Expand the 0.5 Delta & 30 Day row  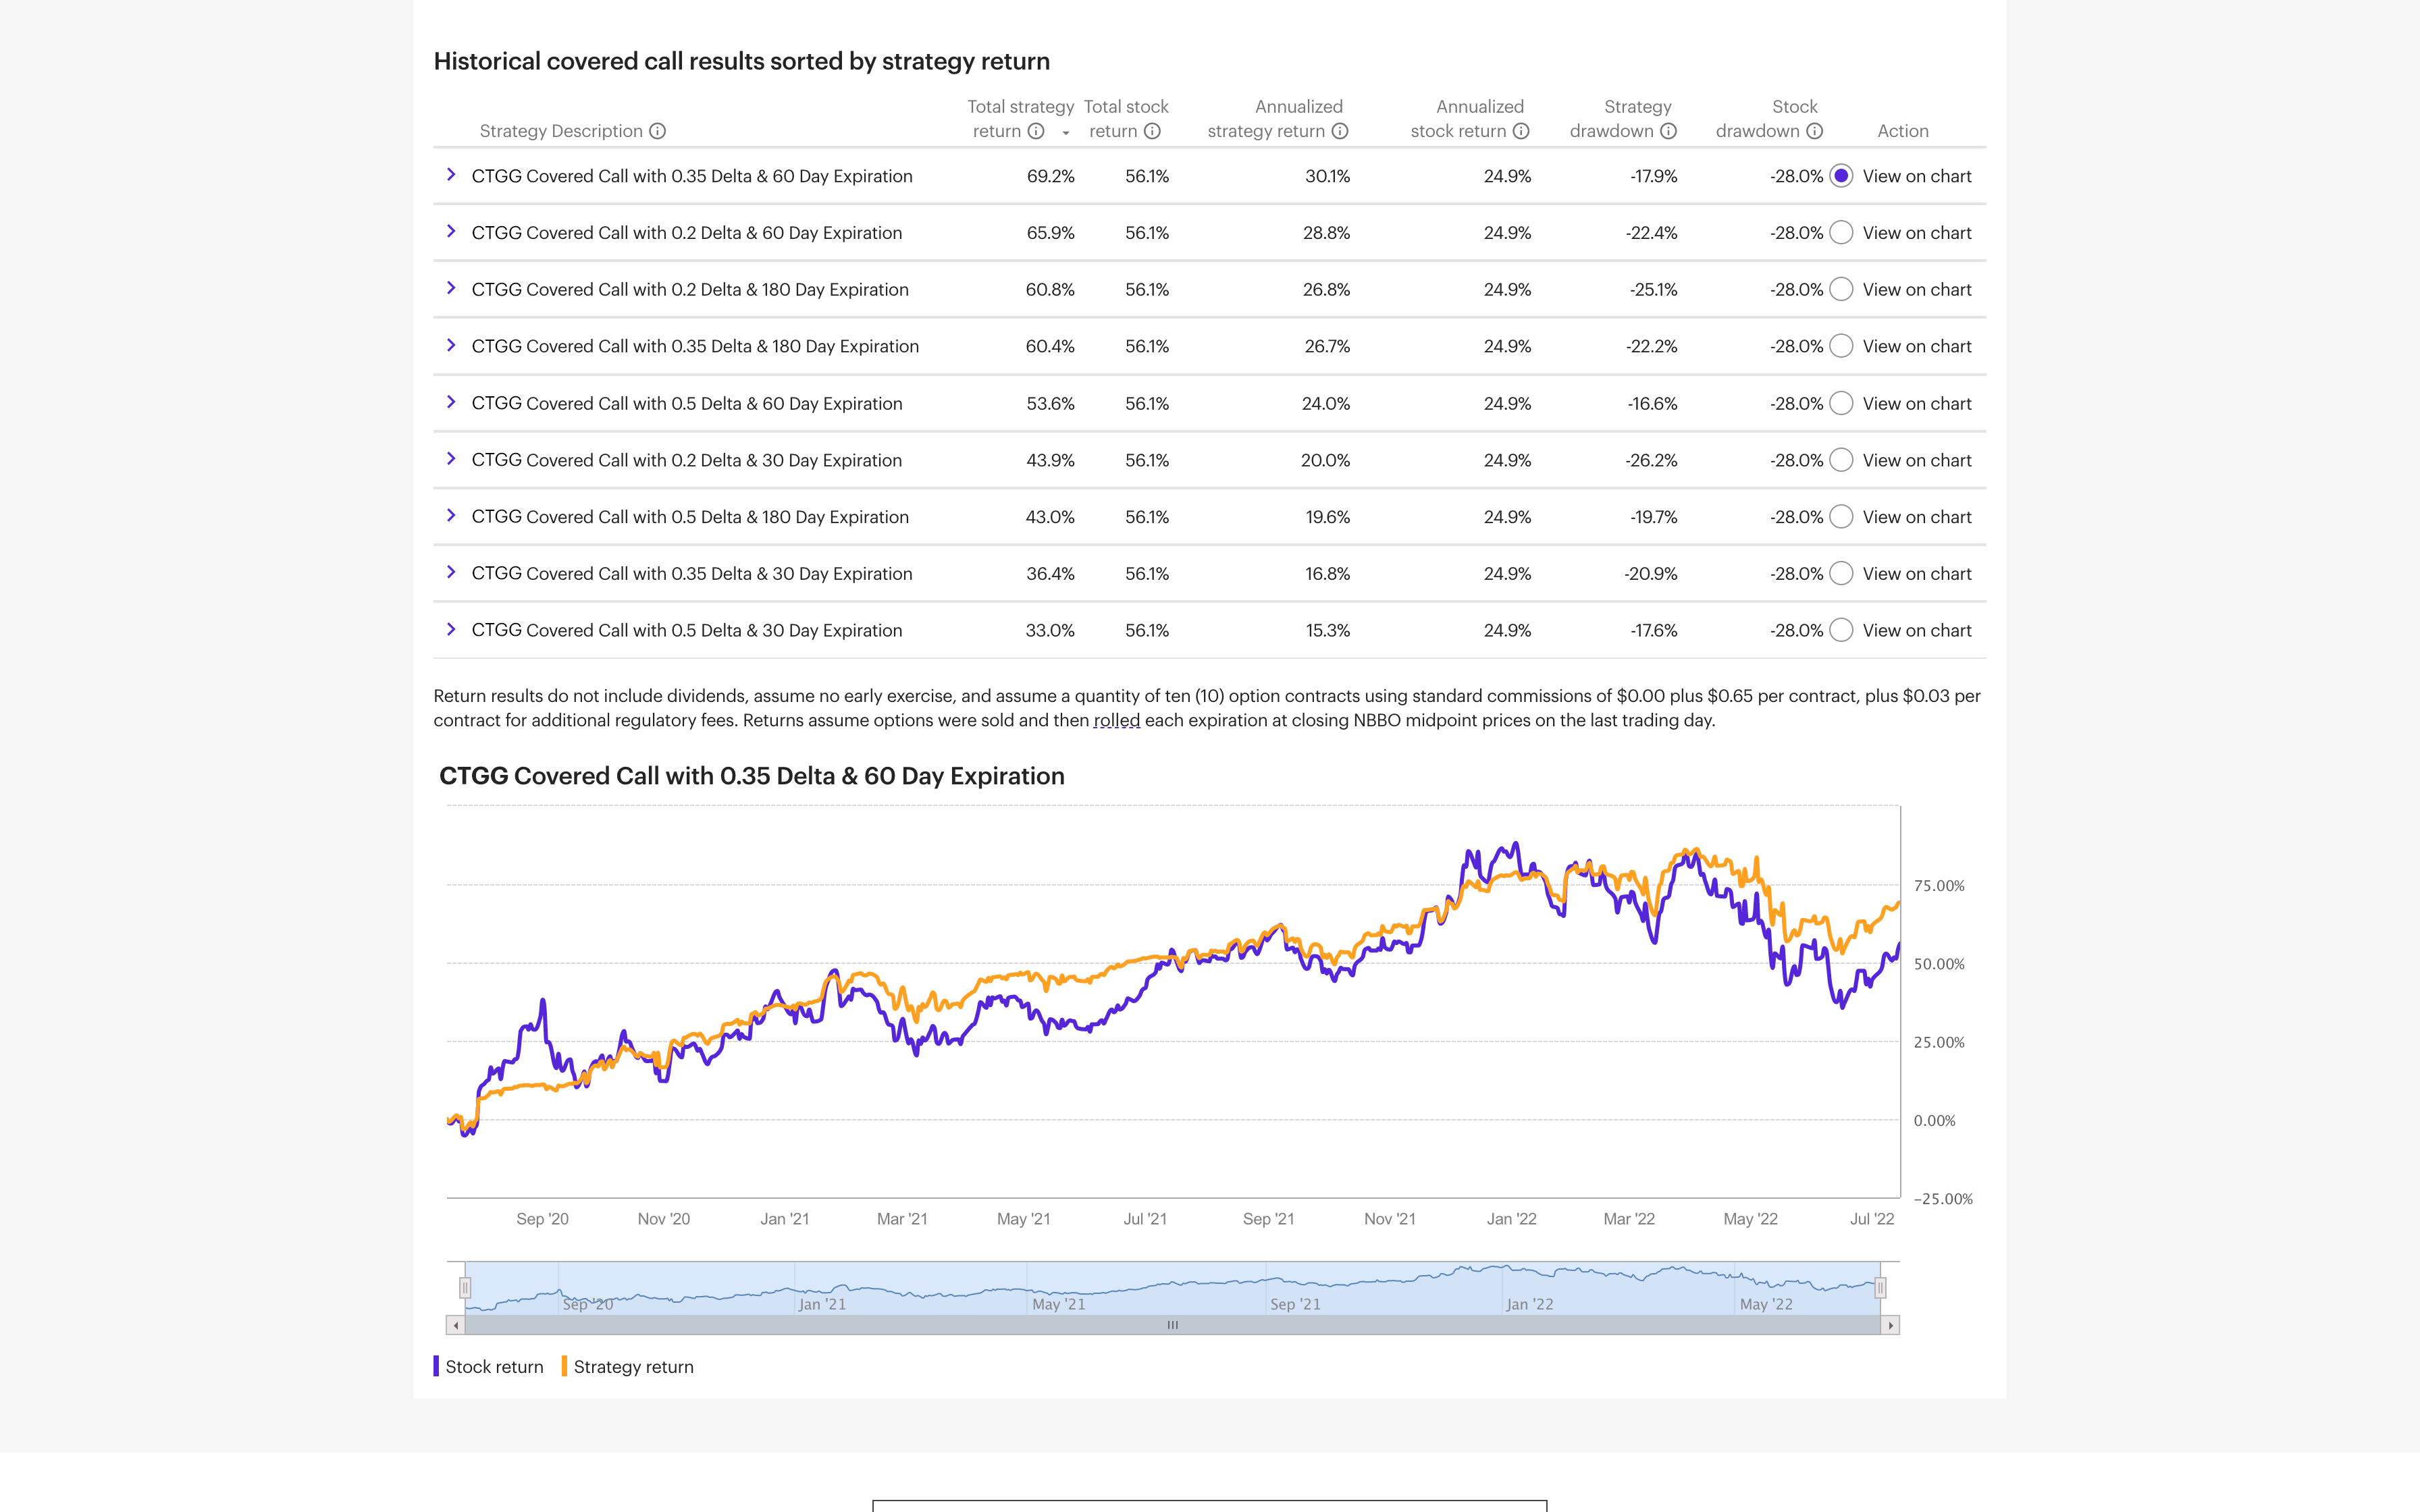coord(451,630)
